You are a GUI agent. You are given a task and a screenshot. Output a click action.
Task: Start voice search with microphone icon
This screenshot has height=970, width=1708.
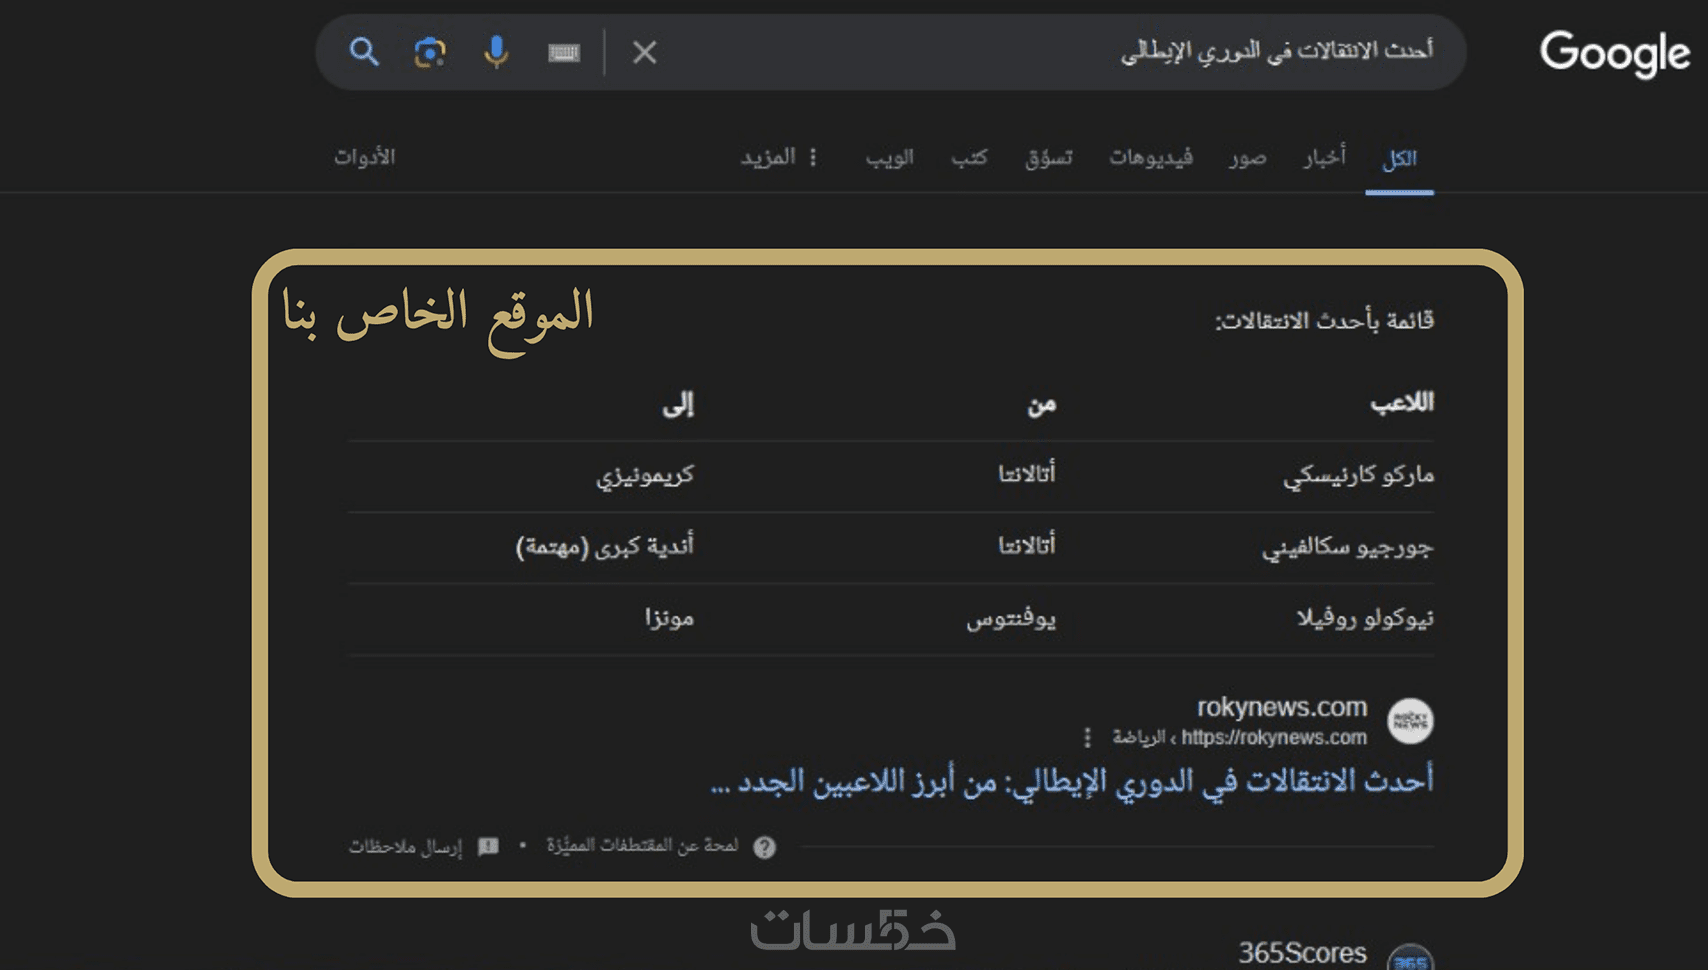pos(496,52)
